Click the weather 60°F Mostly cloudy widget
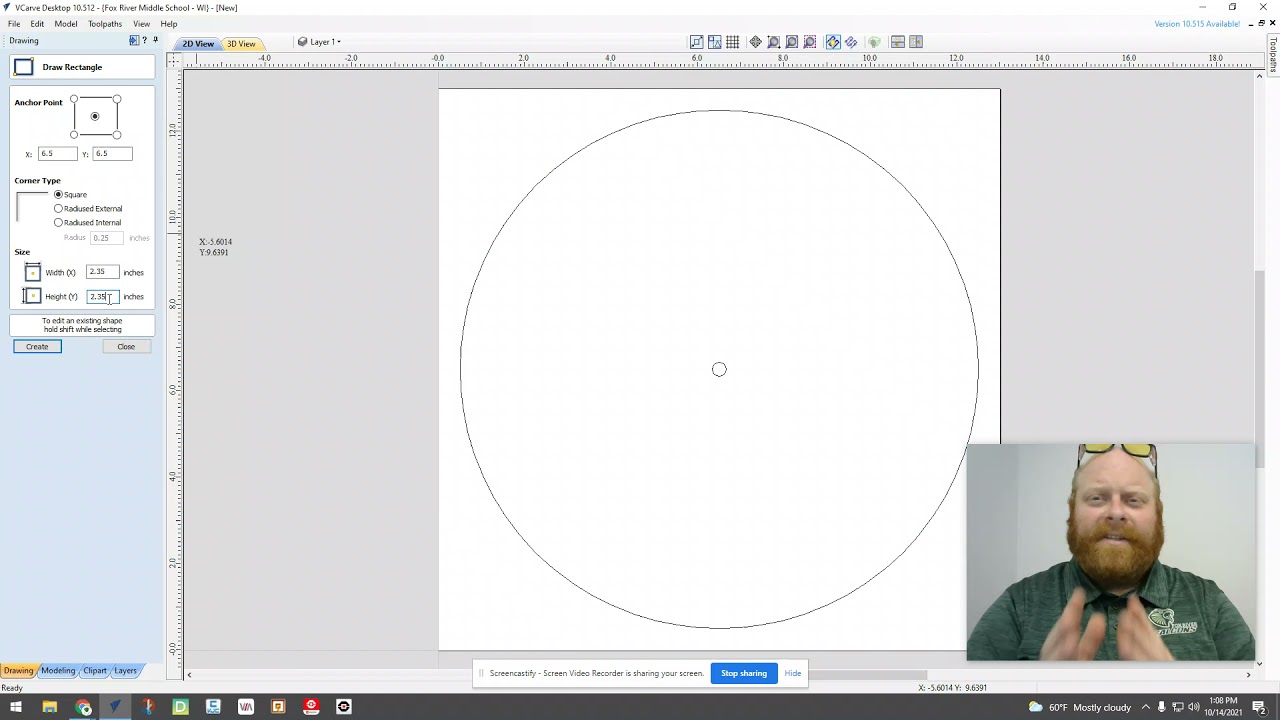 pos(1079,707)
